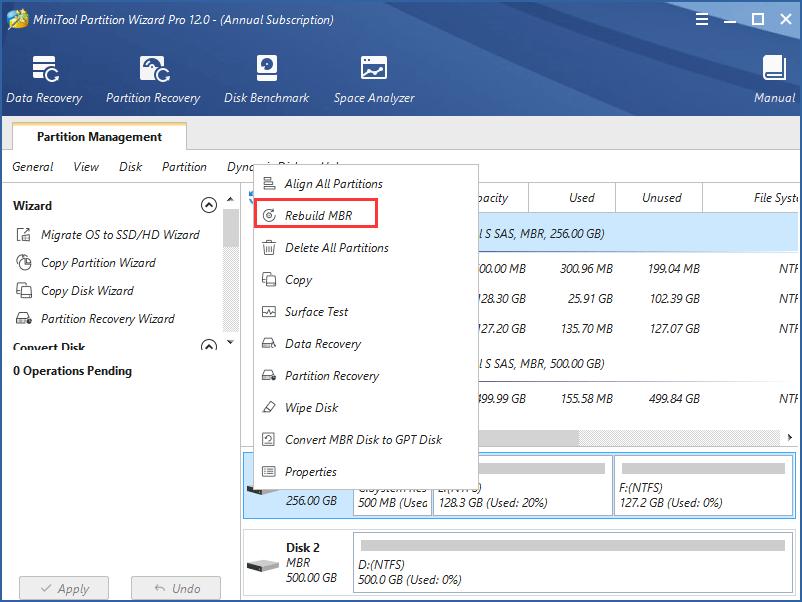Click the Surface Test icon

click(269, 311)
